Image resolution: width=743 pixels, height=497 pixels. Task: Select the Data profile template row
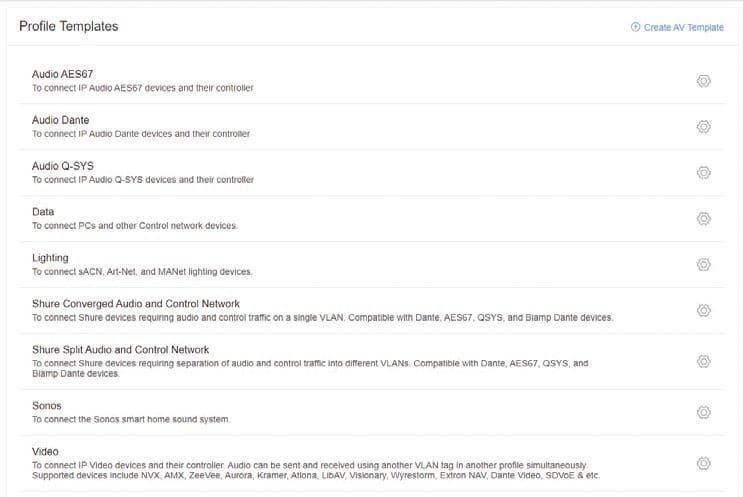tap(43, 212)
